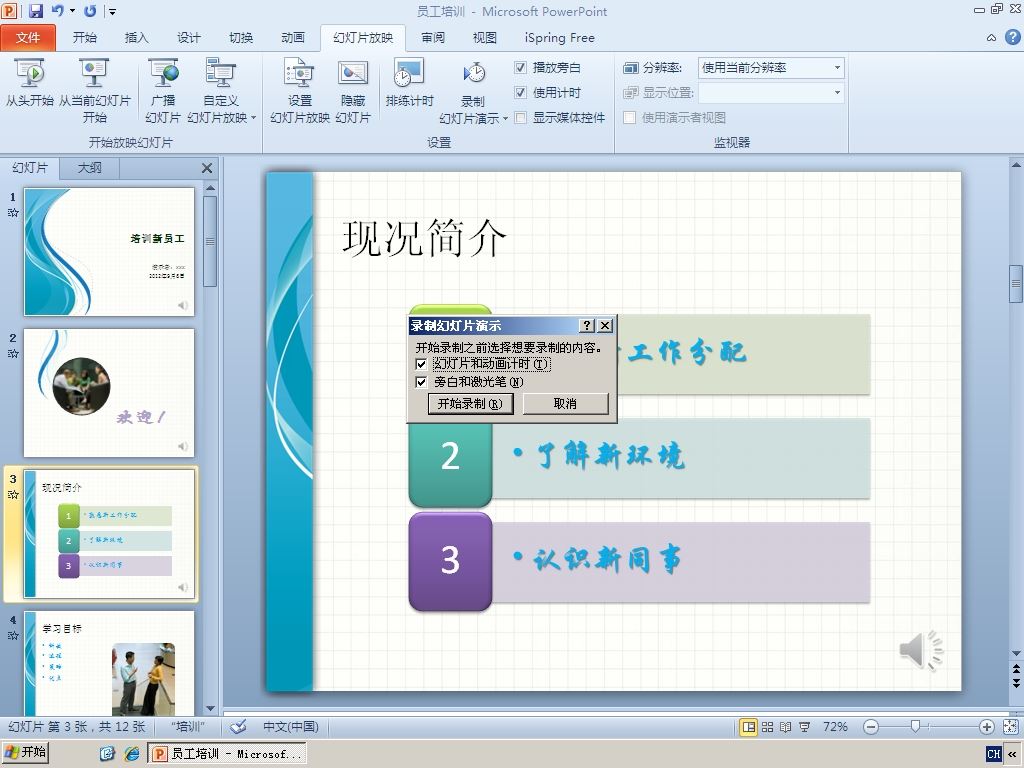Undo the last action
This screenshot has width=1024, height=768.
[57, 10]
